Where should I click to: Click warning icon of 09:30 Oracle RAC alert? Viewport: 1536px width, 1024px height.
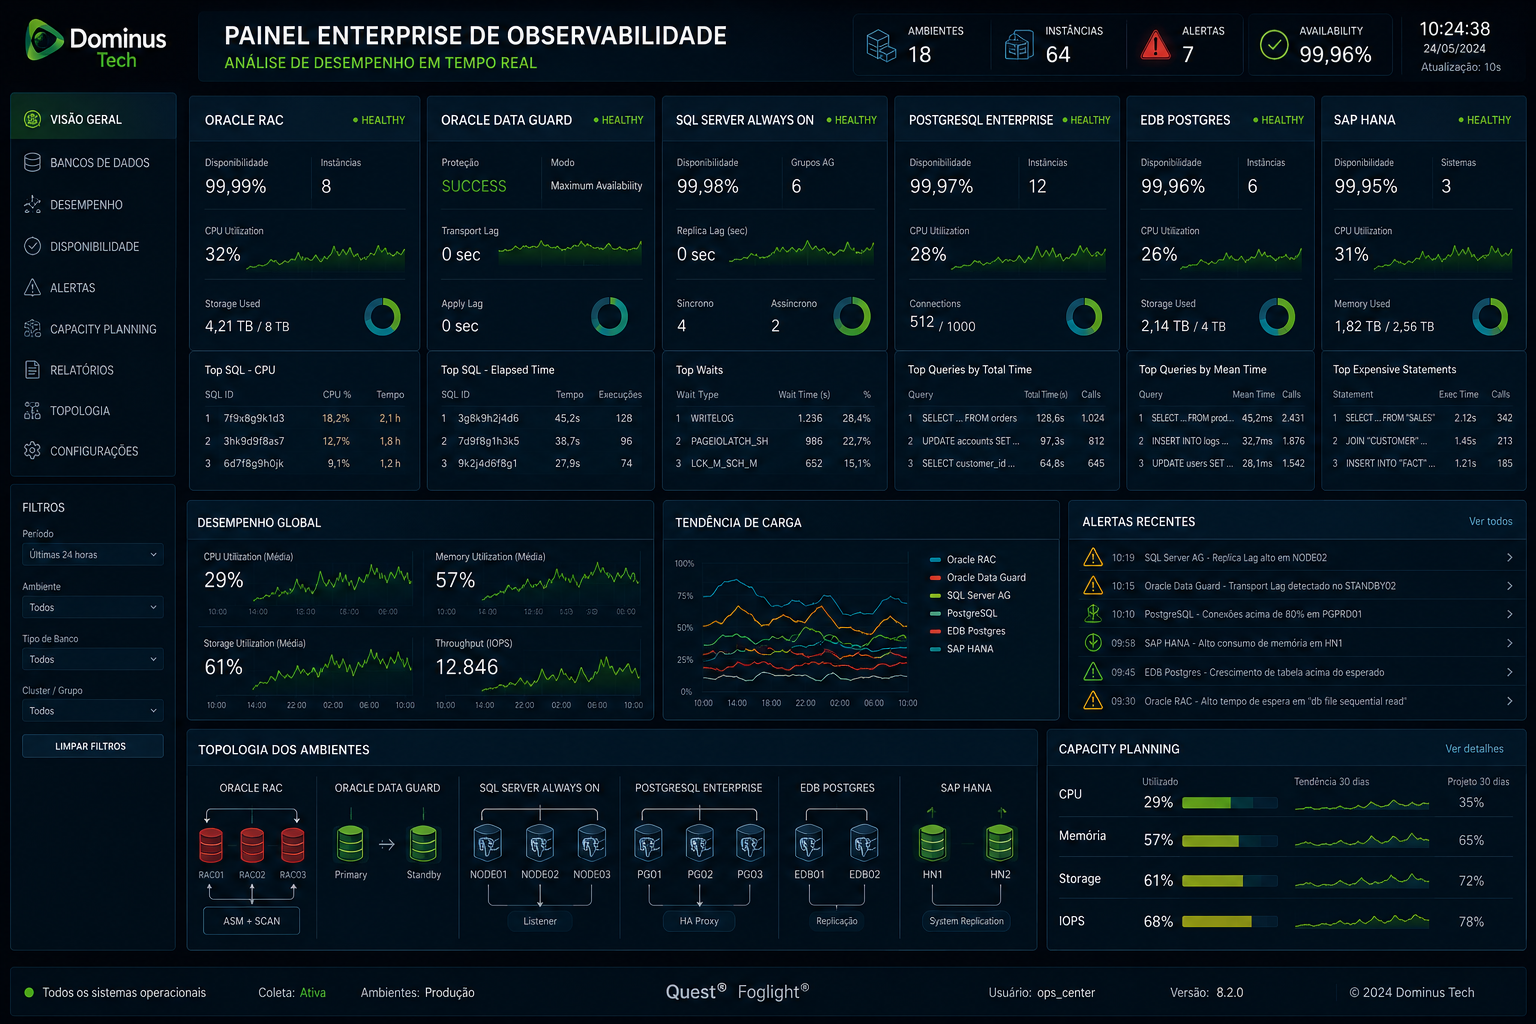(x=1093, y=701)
